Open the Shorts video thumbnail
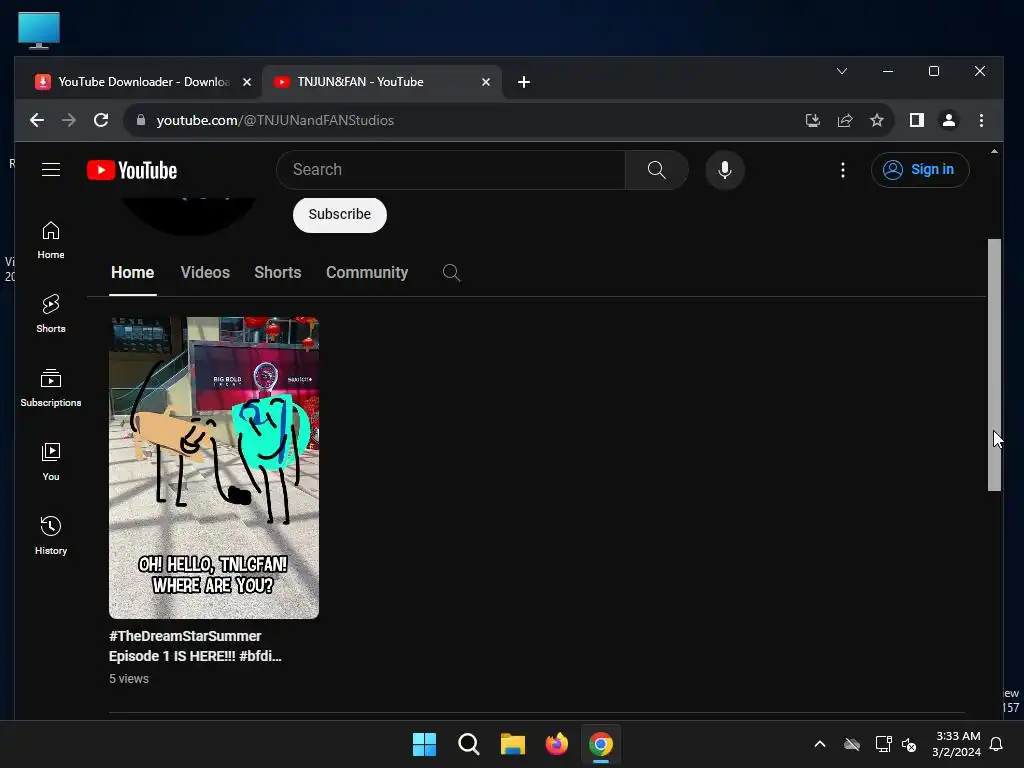The image size is (1024, 768). (214, 468)
